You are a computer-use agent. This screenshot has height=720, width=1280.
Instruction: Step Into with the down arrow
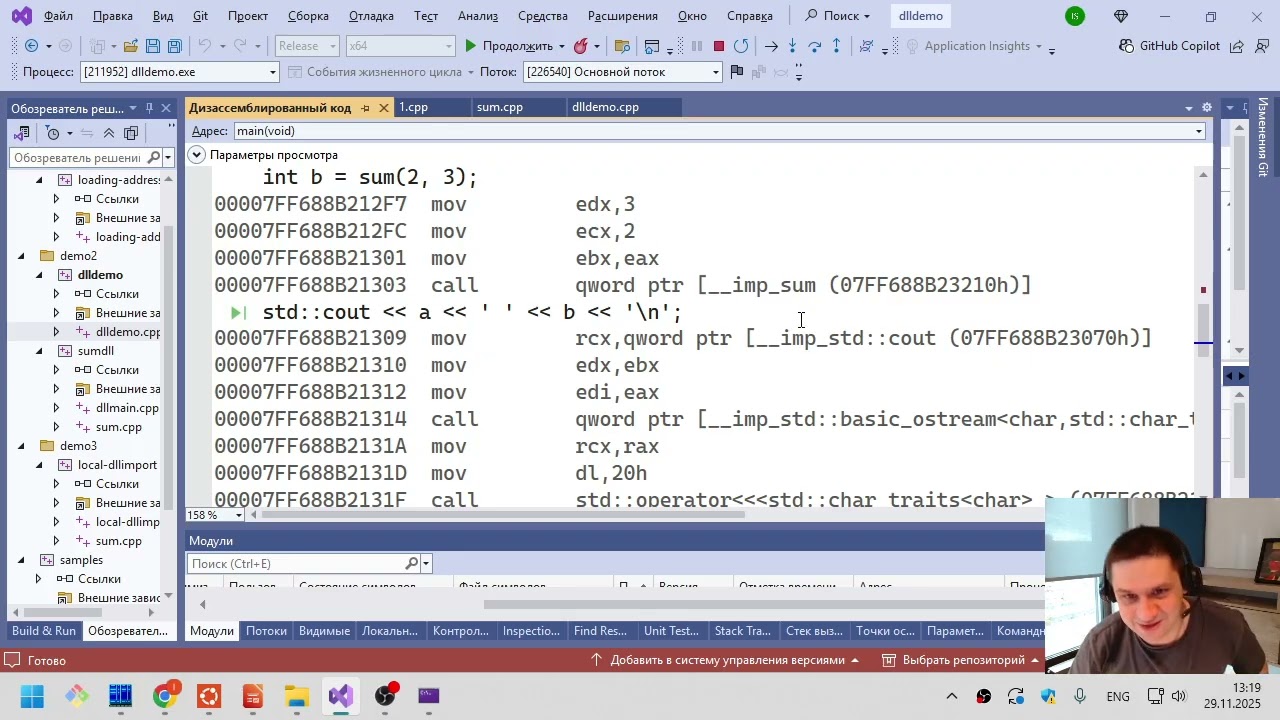pyautogui.click(x=792, y=46)
